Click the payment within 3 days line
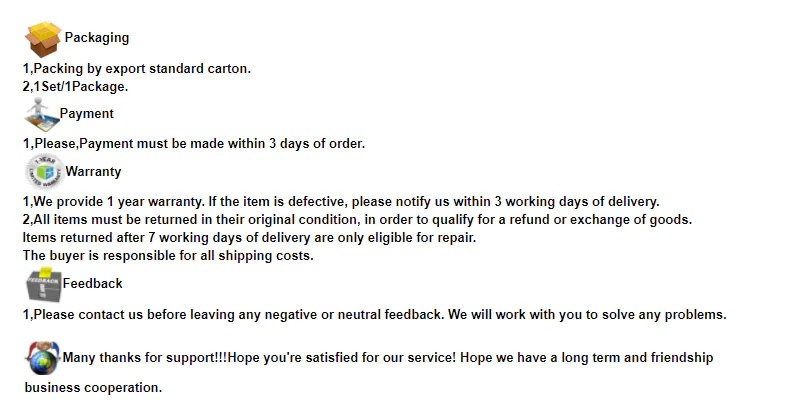The height and width of the screenshot is (418, 800). pyautogui.click(x=194, y=143)
